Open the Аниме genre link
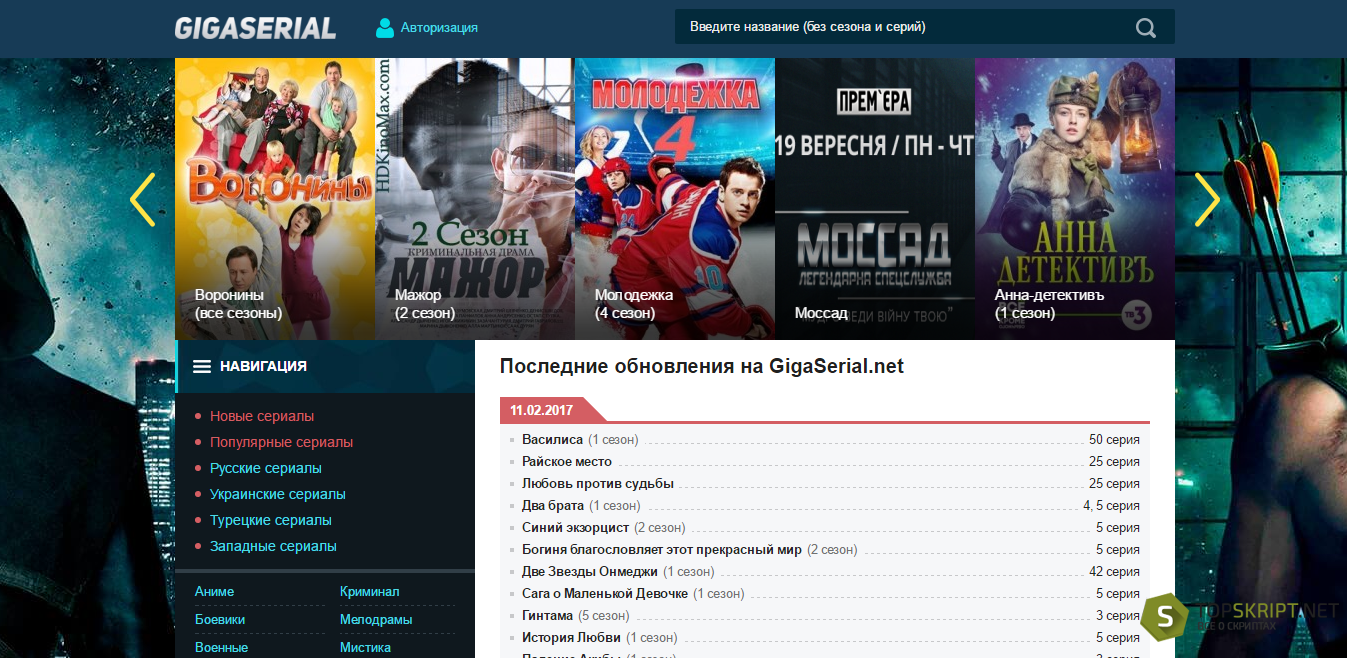 point(214,591)
